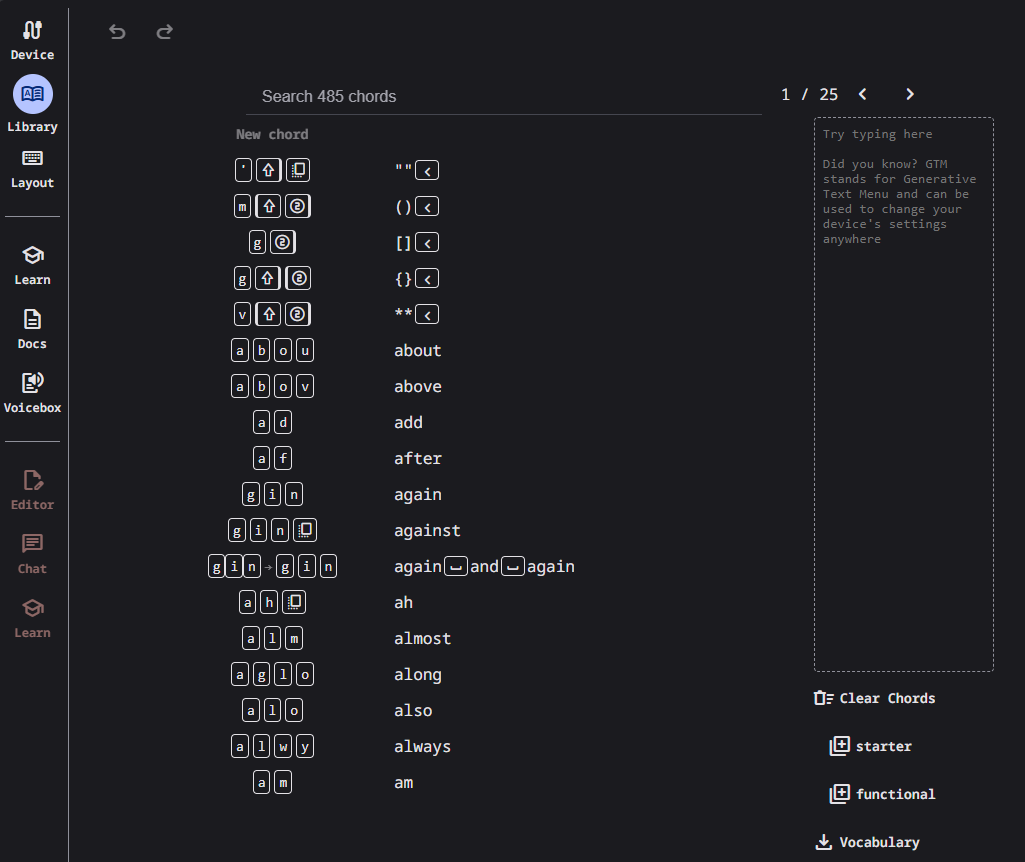Download the Vocabulary chord list
1025x862 pixels.
[867, 842]
